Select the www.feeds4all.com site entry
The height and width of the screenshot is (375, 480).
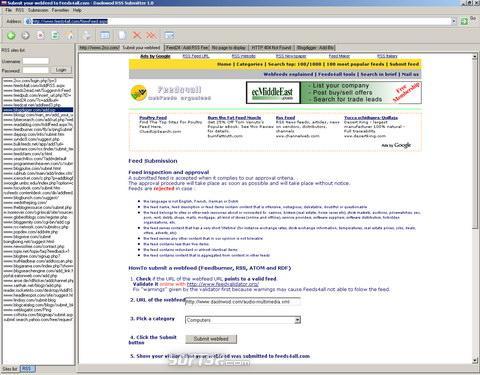click(x=38, y=85)
